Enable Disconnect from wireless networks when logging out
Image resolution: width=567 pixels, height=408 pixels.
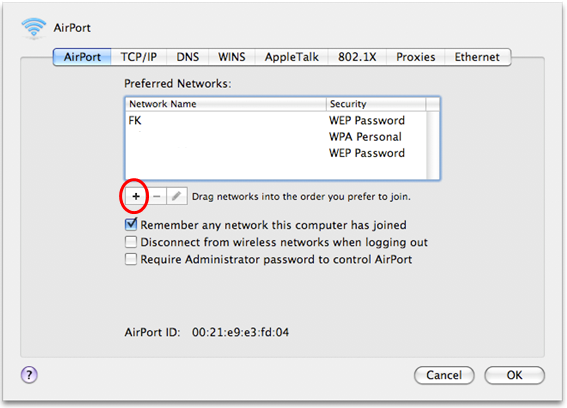click(131, 242)
